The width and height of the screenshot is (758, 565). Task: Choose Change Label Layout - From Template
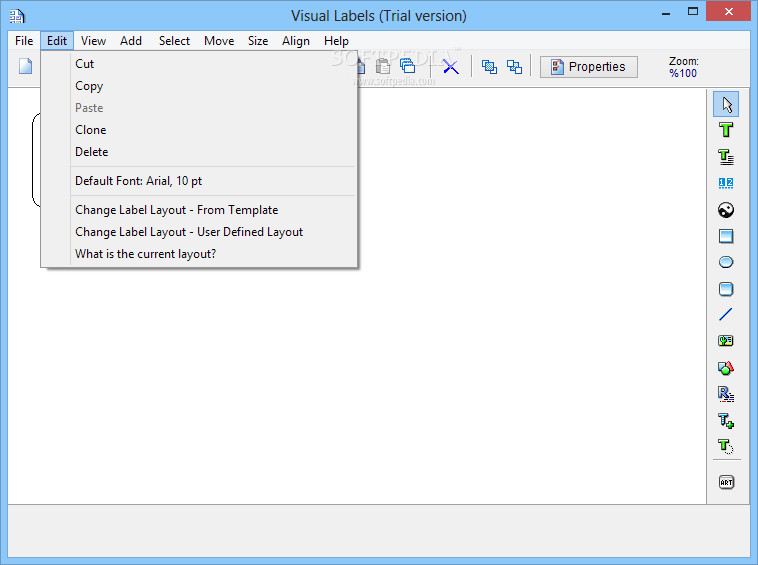[199, 210]
